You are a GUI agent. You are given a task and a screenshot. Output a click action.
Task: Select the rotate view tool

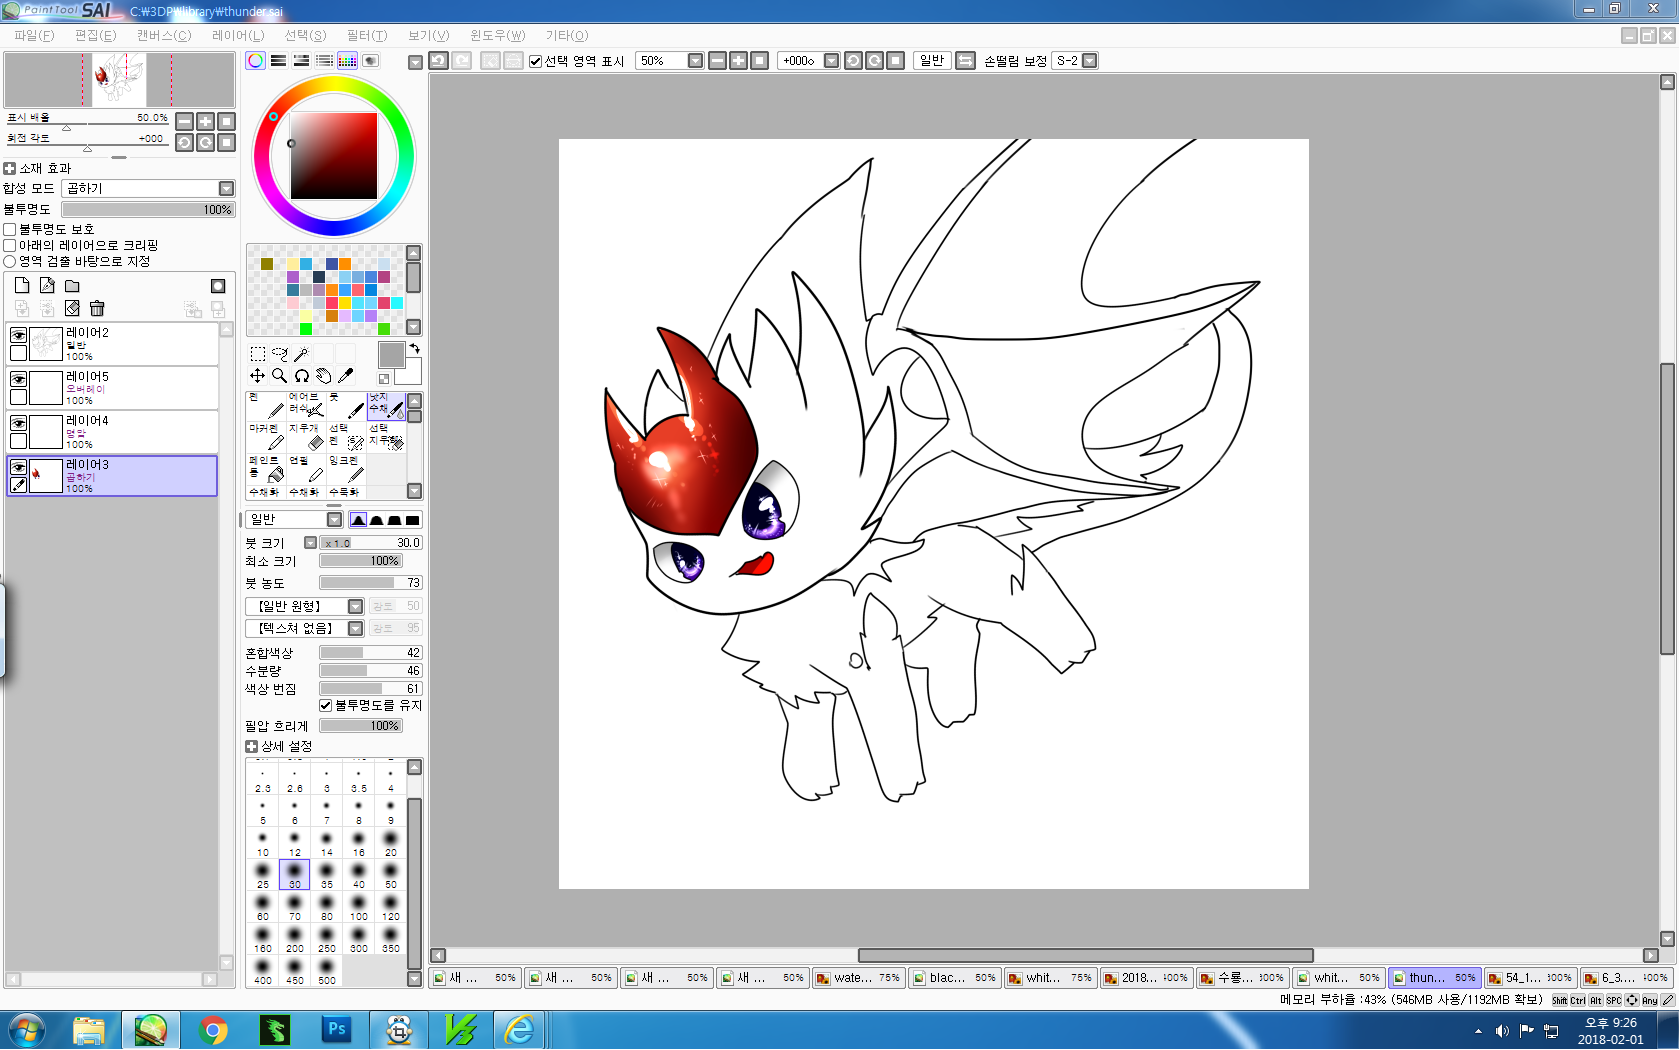[x=301, y=376]
